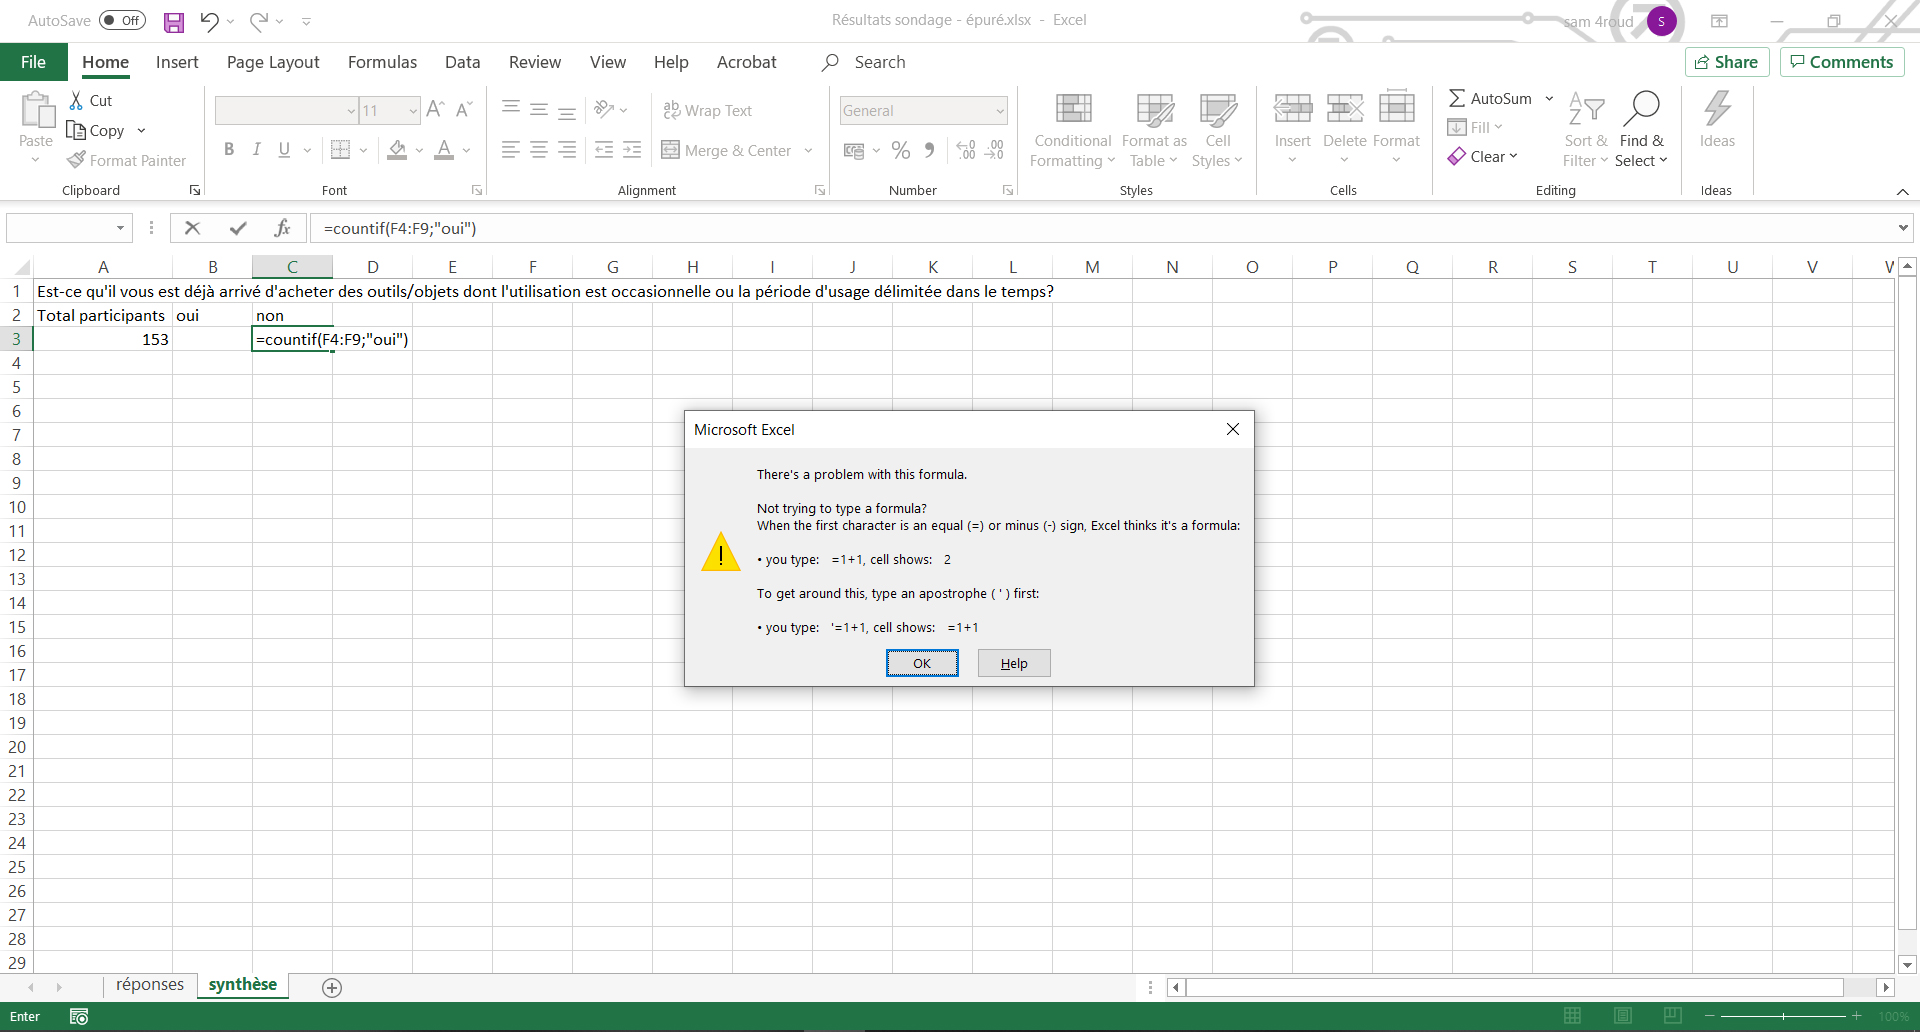Click the Fill Color bucket swatch
1920x1032 pixels.
397,150
